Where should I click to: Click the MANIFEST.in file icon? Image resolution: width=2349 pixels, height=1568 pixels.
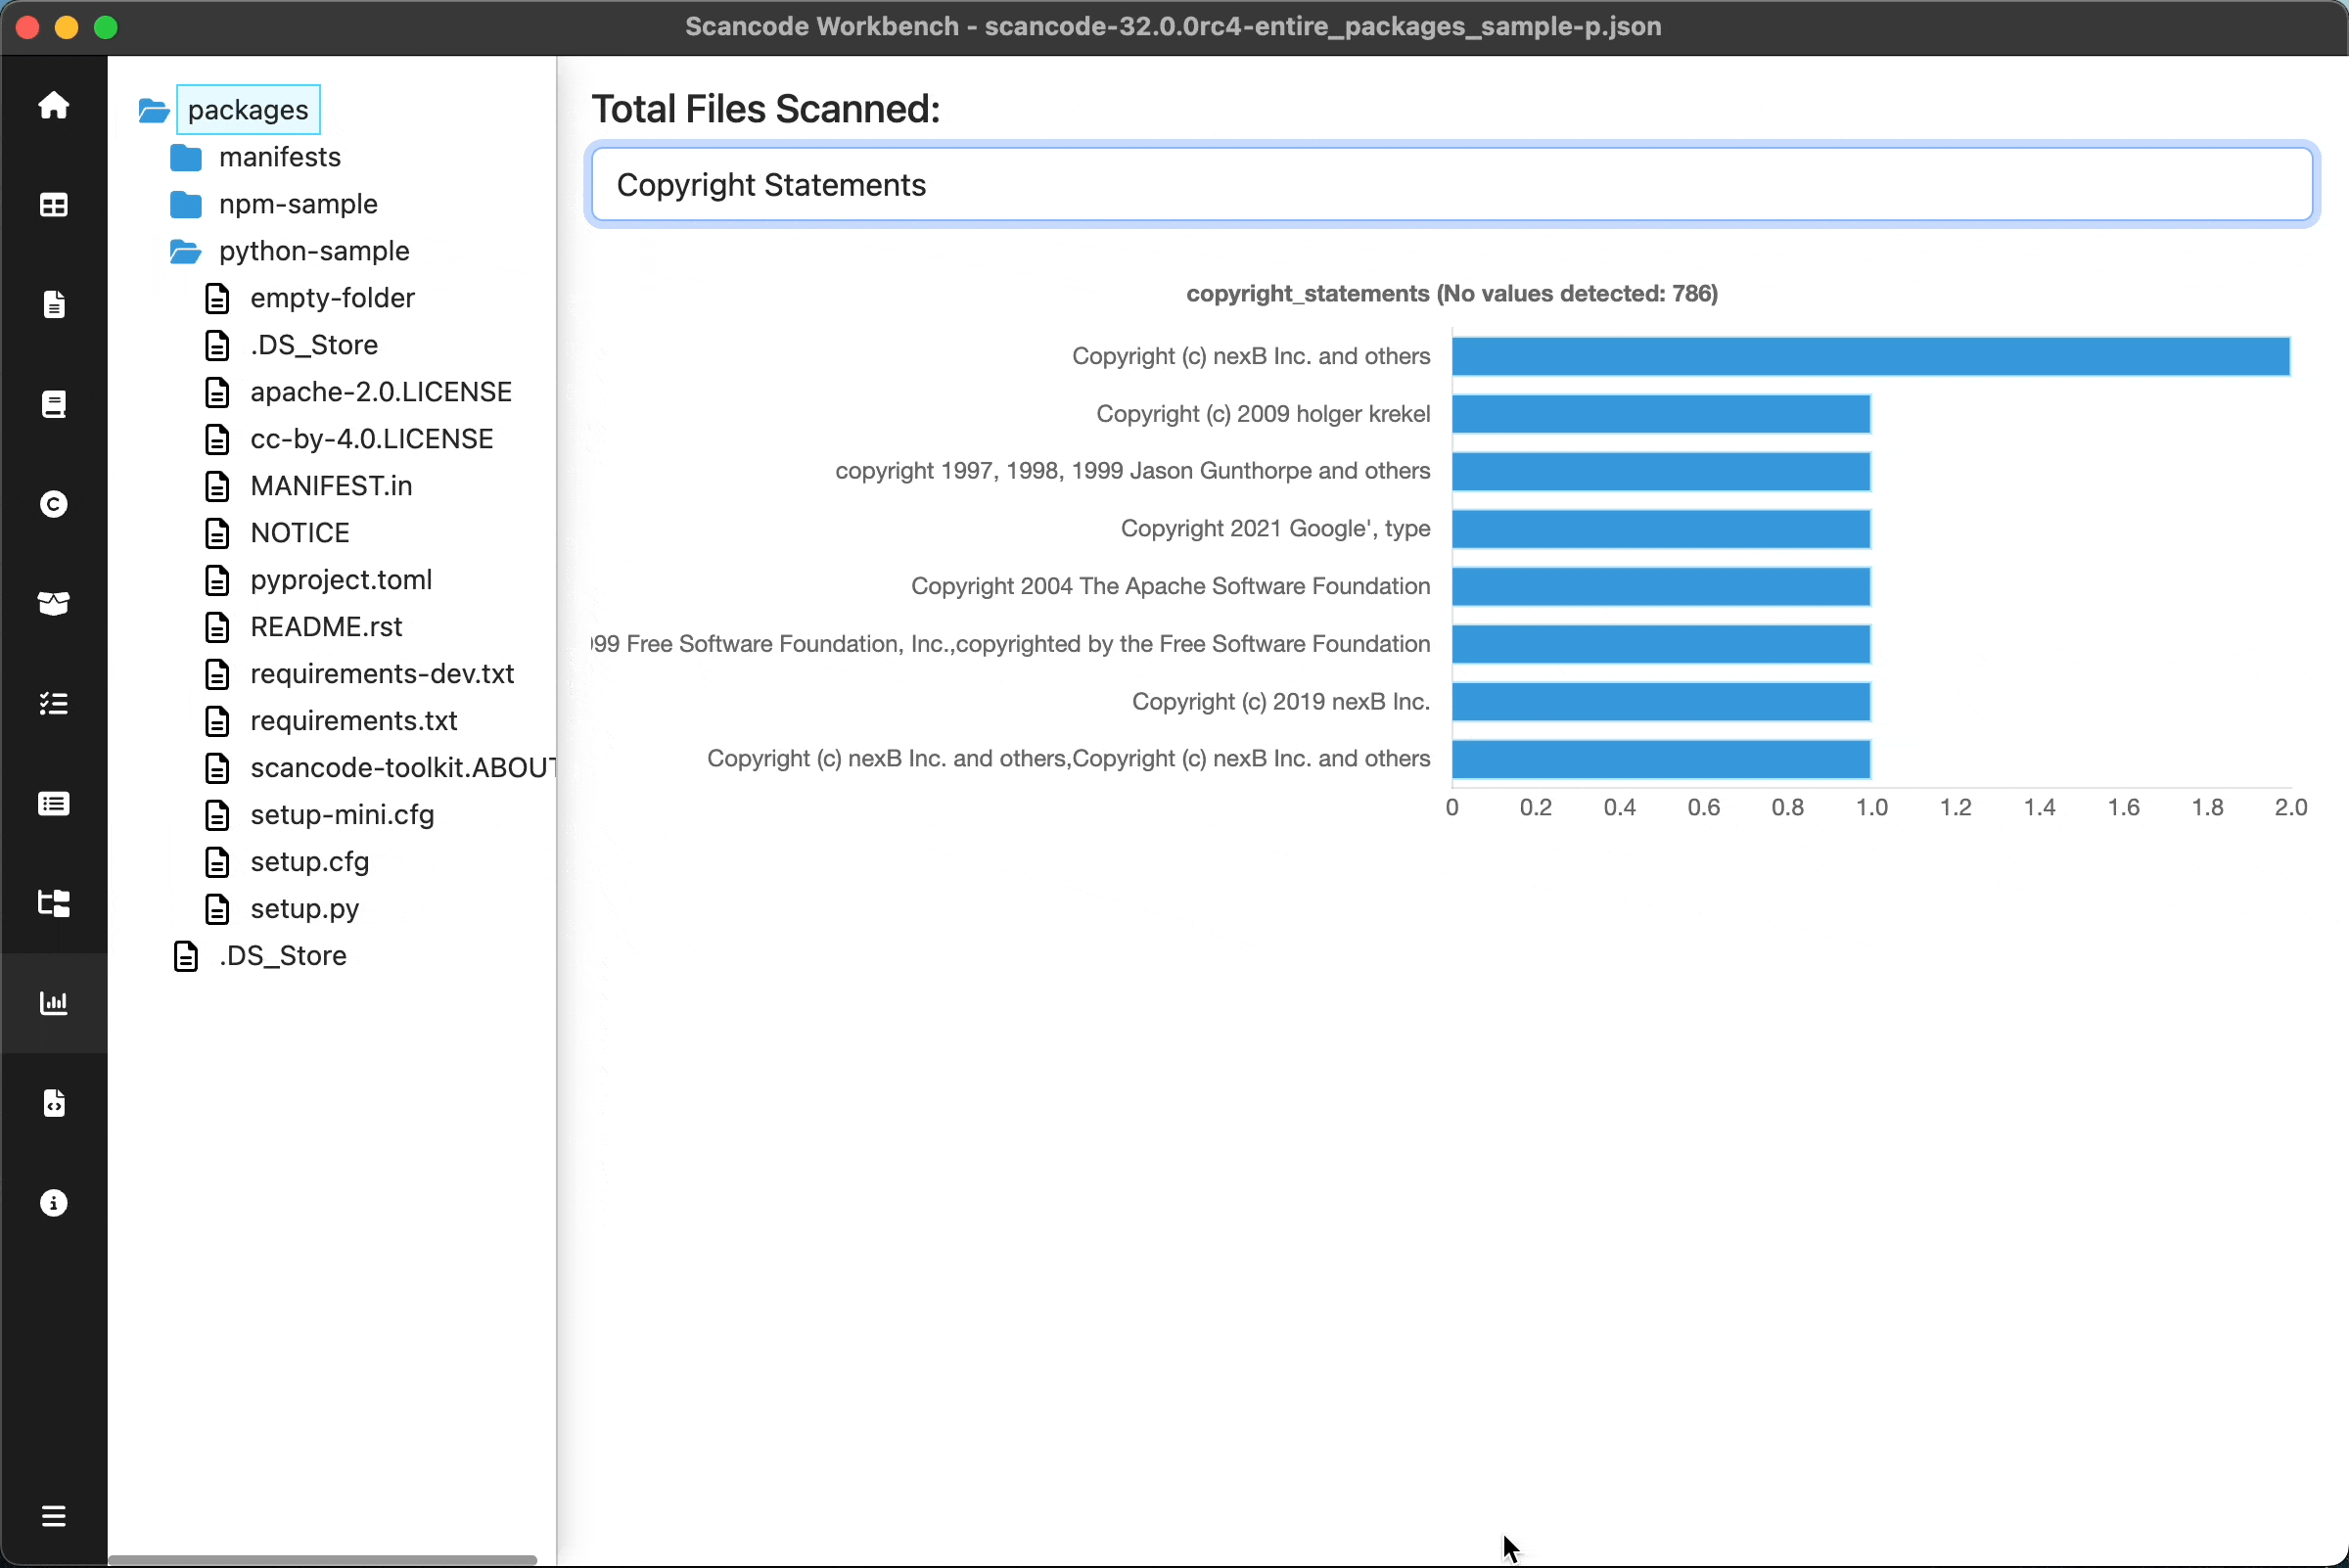217,486
